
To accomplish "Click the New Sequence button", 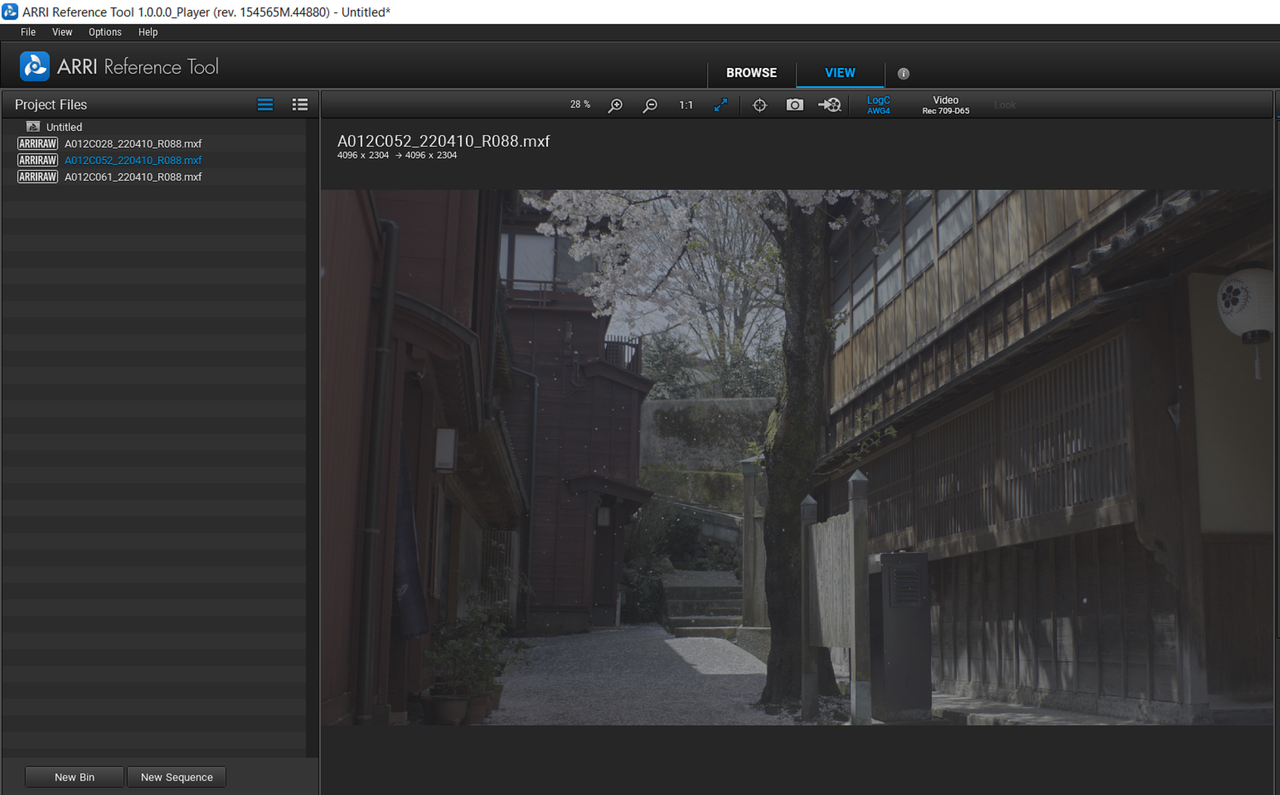I will (x=177, y=777).
